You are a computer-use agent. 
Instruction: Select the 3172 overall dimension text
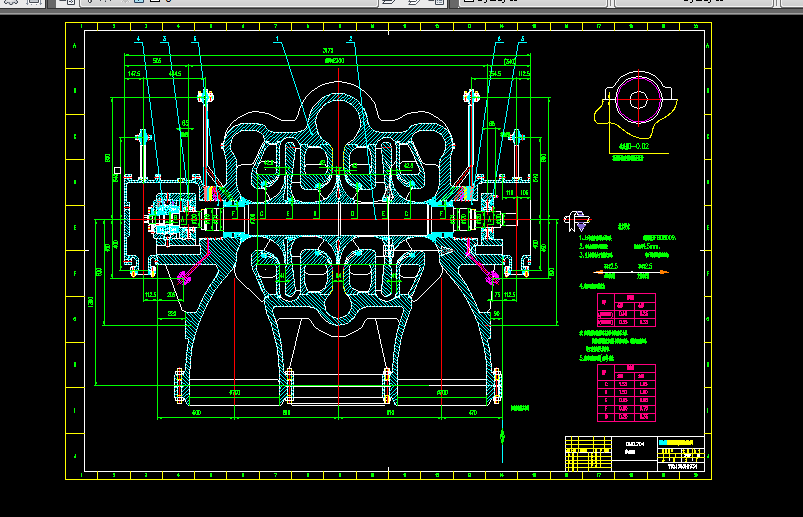pyautogui.click(x=327, y=51)
